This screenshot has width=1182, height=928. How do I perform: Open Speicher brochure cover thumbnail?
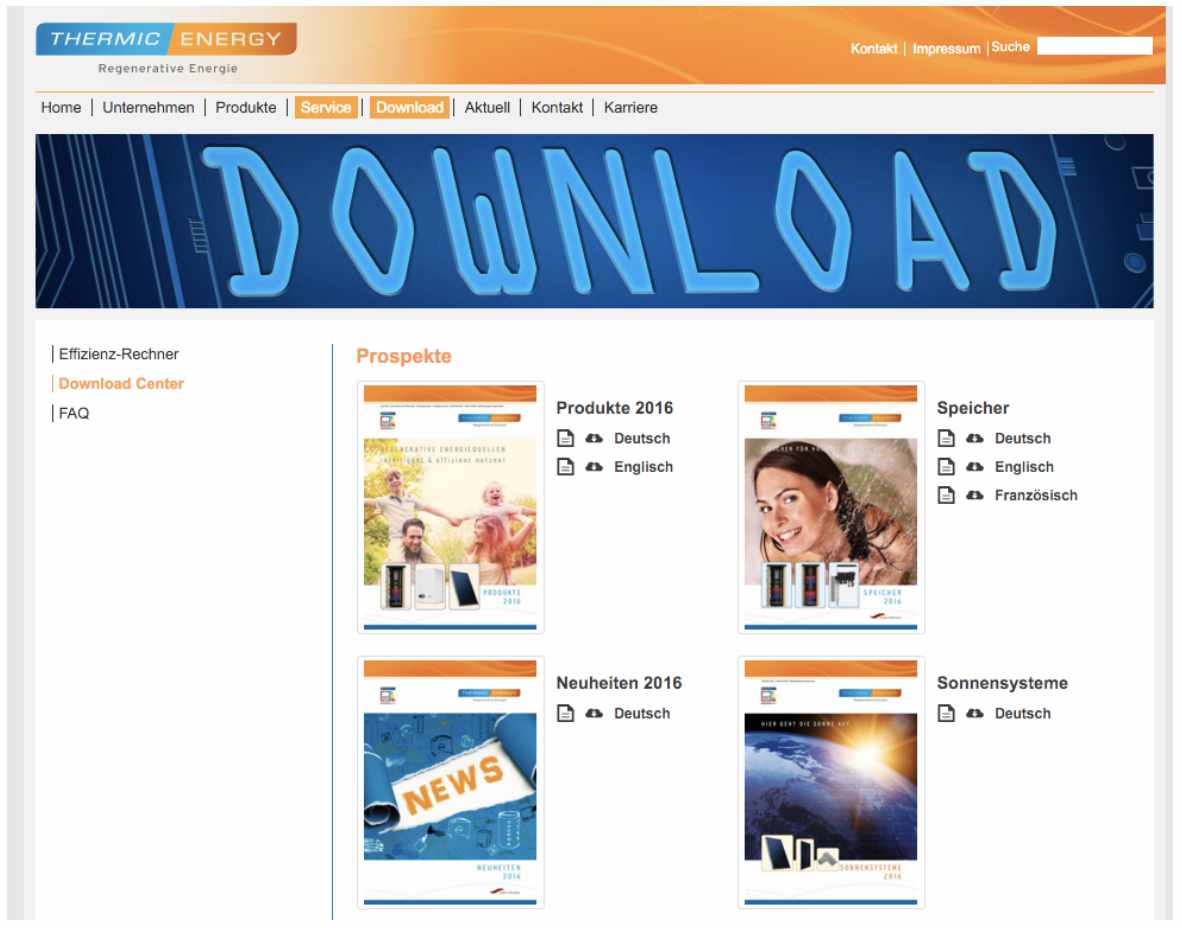831,508
